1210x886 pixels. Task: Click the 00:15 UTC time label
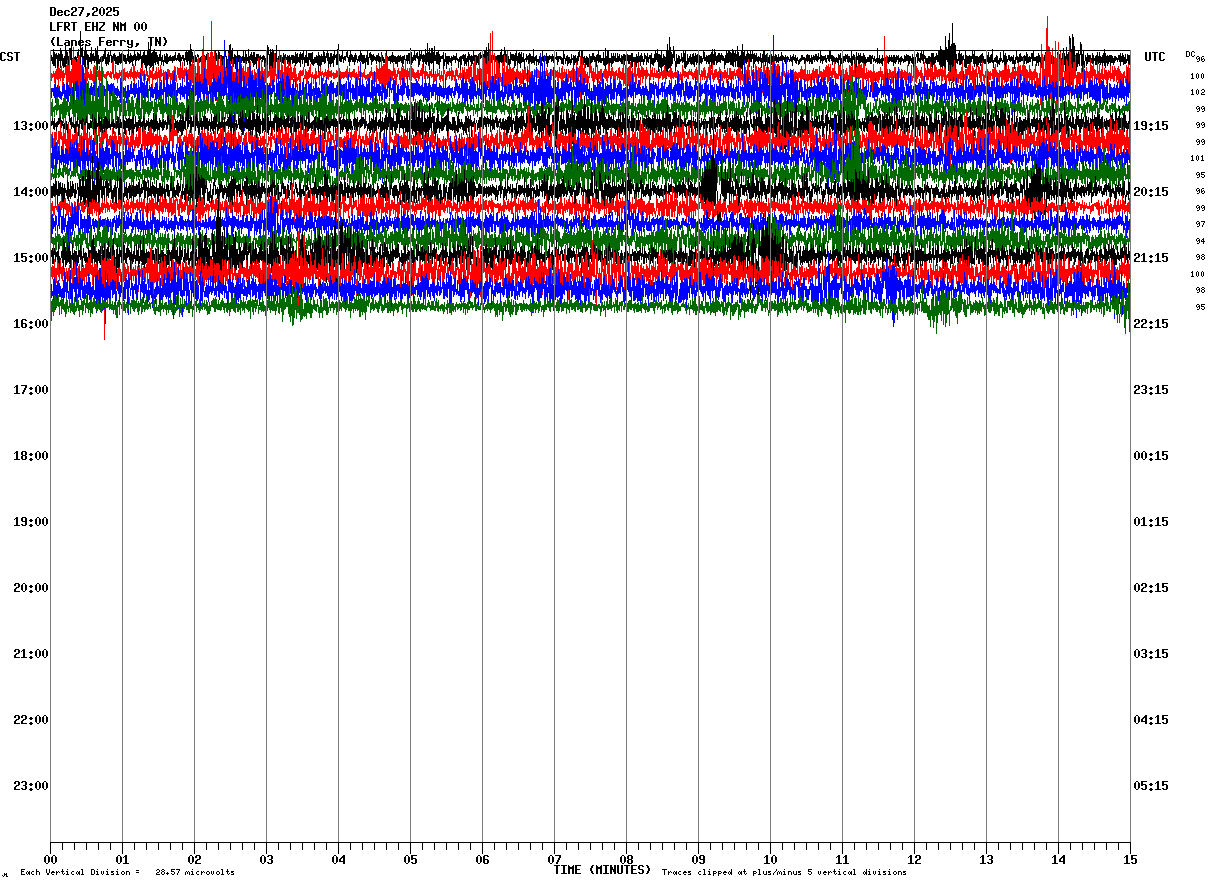pos(1151,456)
